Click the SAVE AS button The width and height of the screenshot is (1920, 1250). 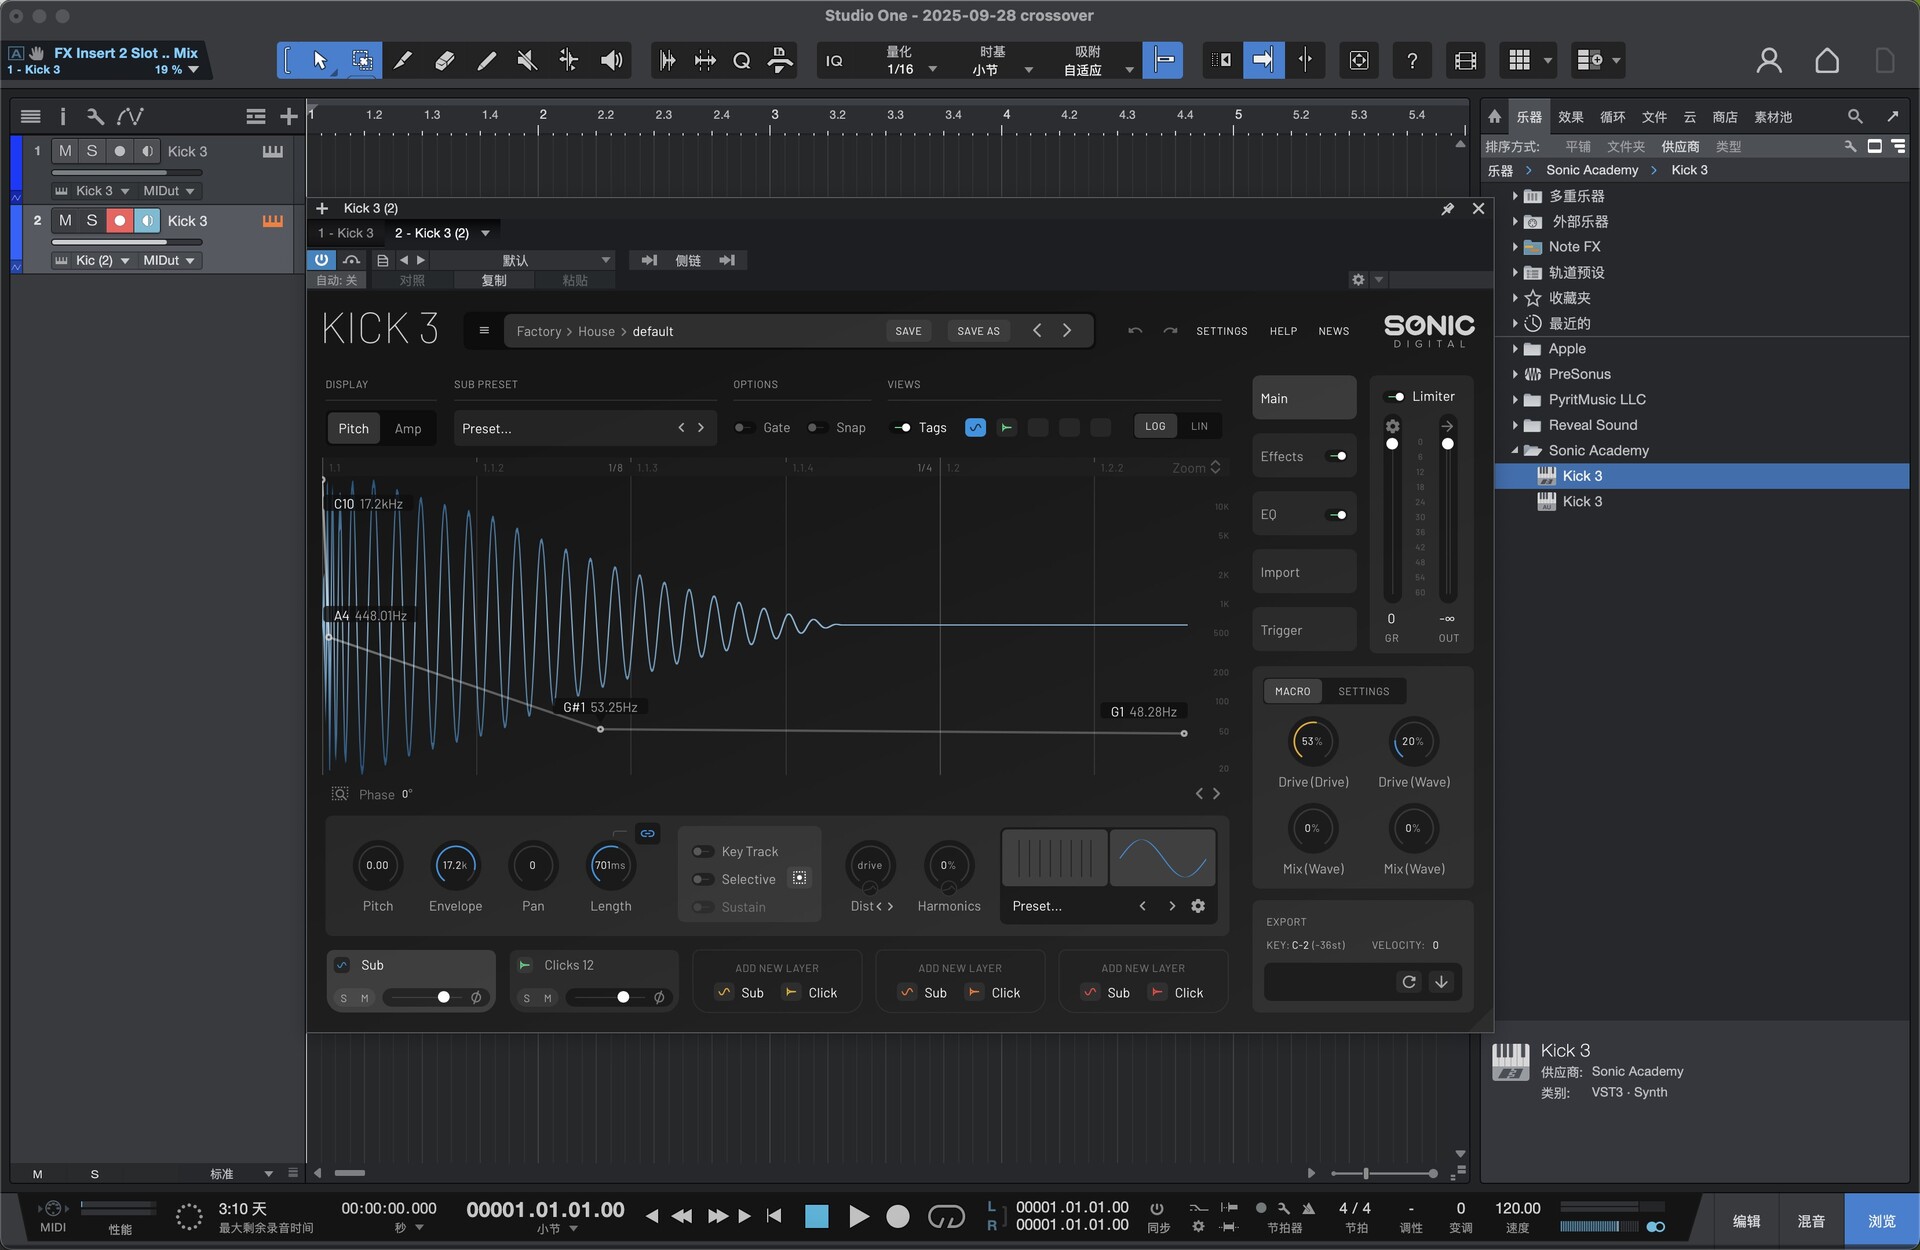977,331
